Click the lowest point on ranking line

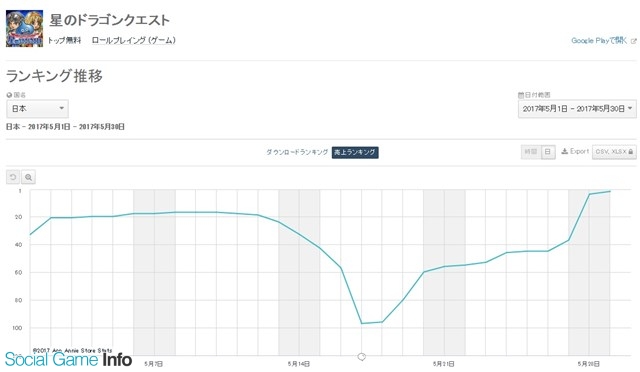[362, 323]
